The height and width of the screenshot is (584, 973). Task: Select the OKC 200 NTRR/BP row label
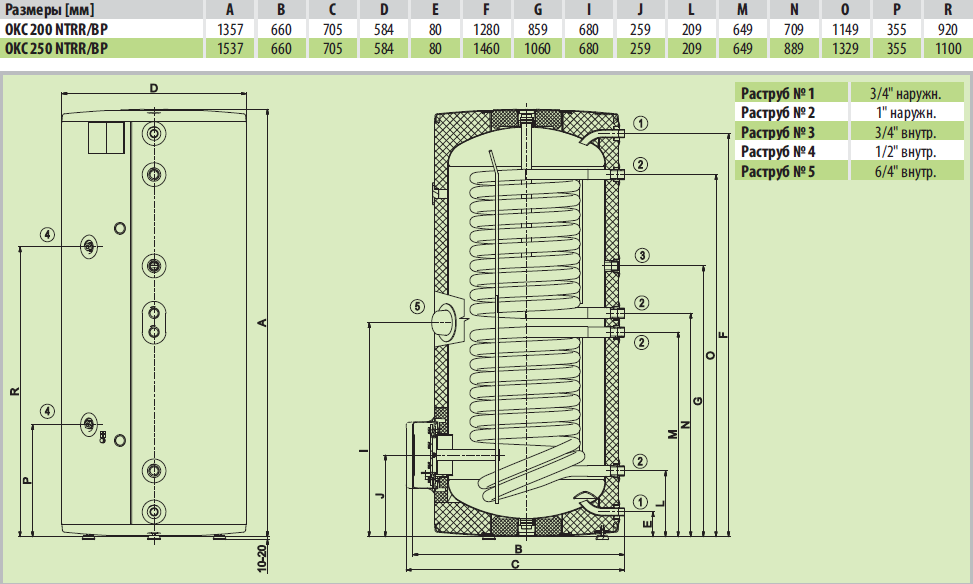point(57,29)
